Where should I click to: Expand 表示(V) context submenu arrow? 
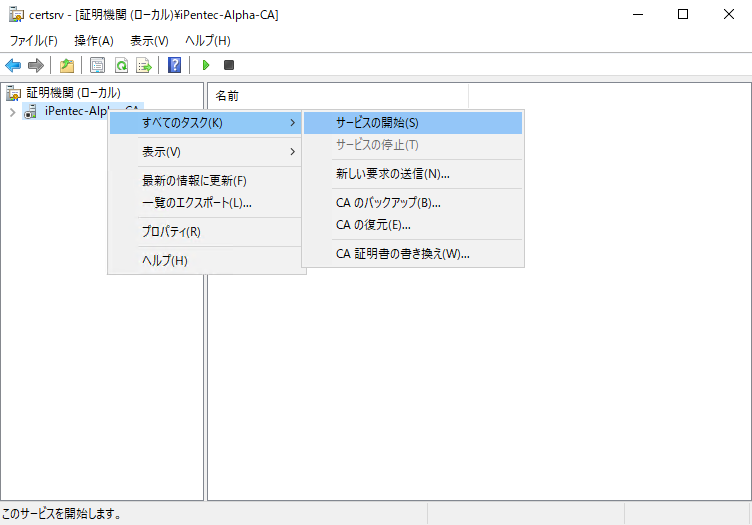293,152
